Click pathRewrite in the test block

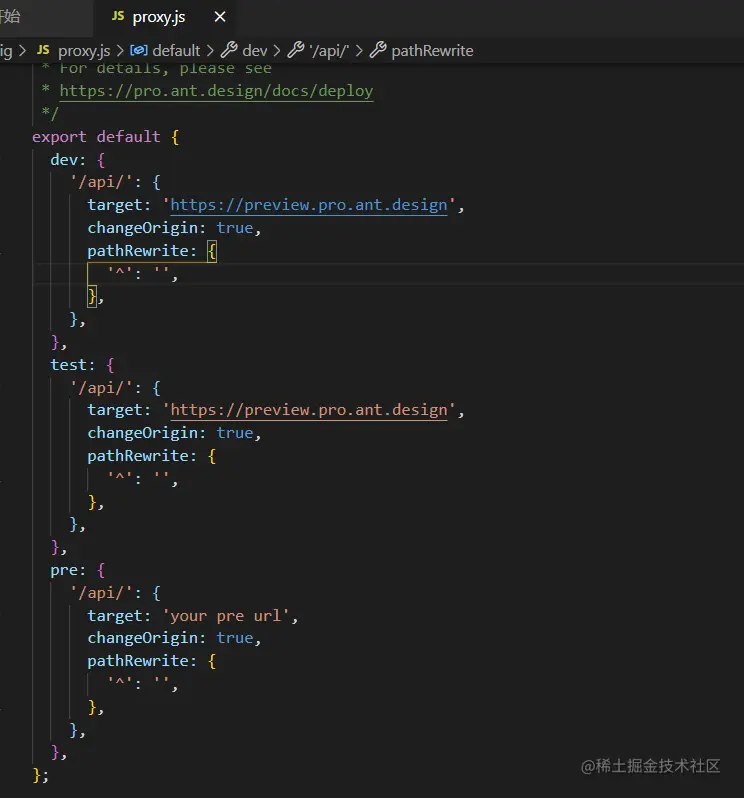pyautogui.click(x=137, y=456)
